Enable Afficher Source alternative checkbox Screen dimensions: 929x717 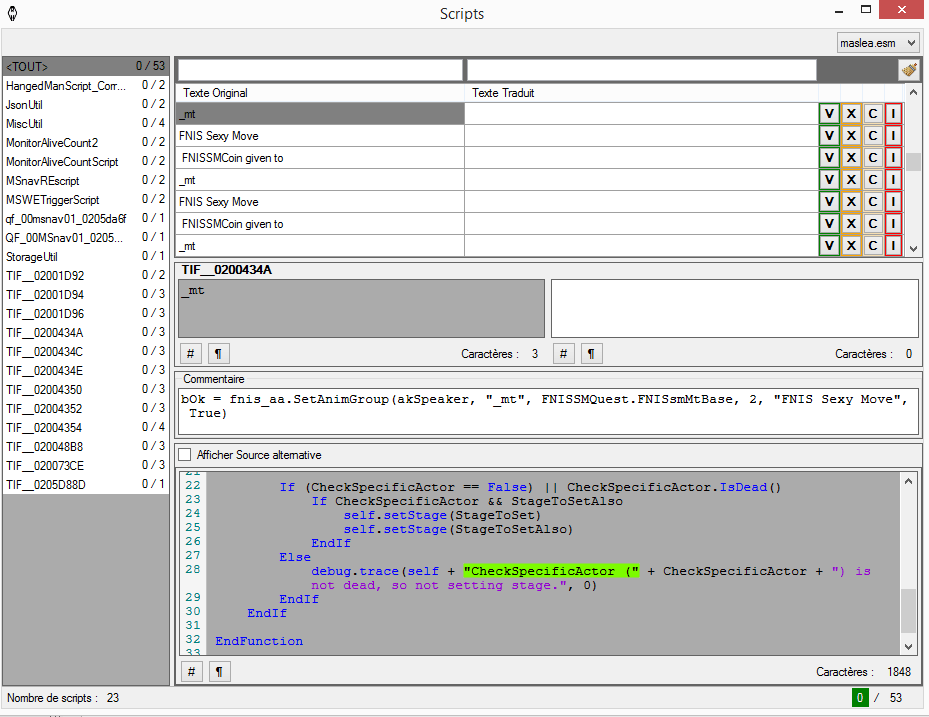click(184, 455)
